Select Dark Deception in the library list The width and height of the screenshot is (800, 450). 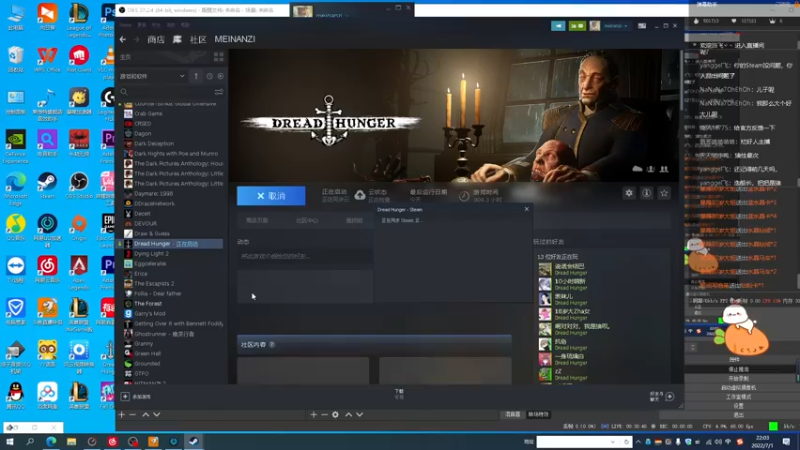click(x=154, y=143)
